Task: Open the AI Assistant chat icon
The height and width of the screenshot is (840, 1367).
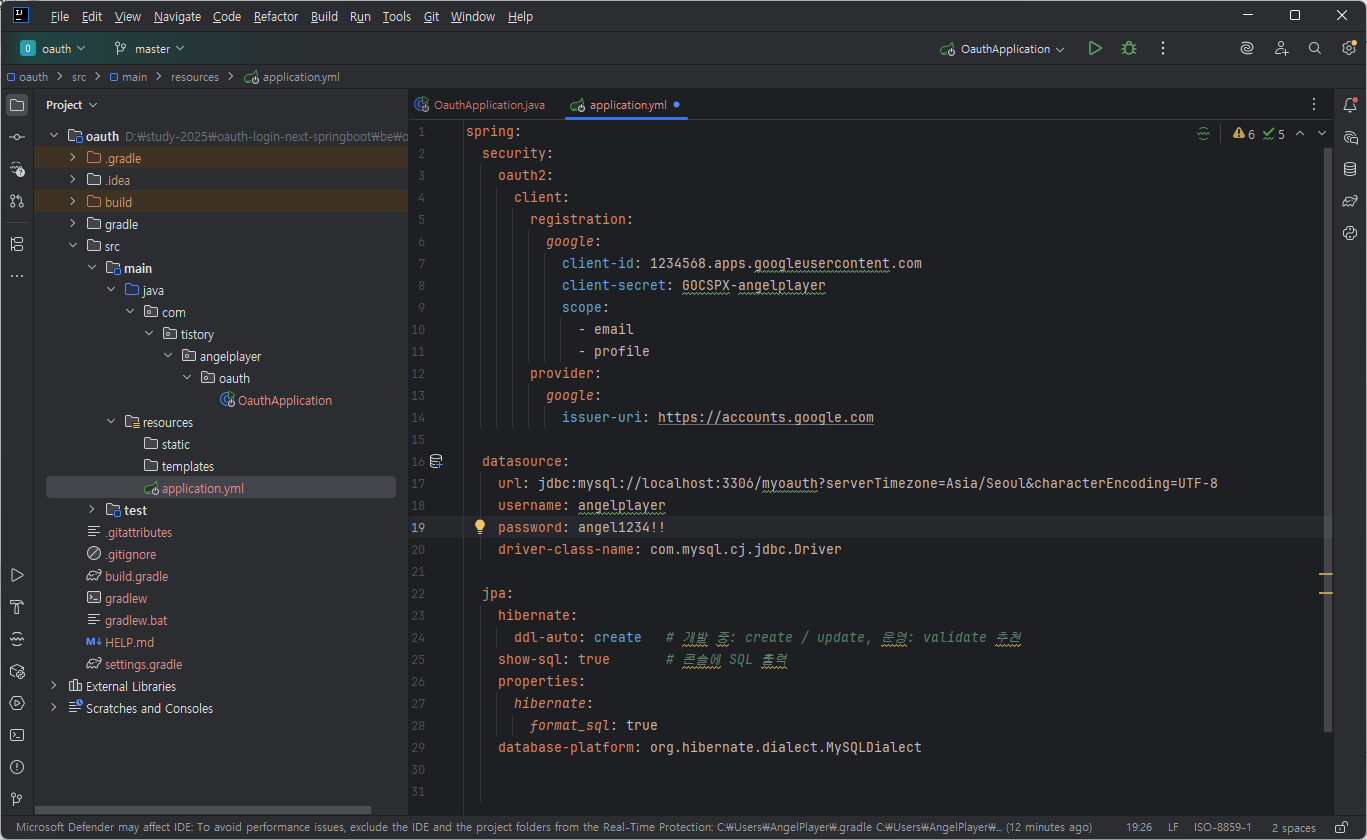Action: point(1350,137)
